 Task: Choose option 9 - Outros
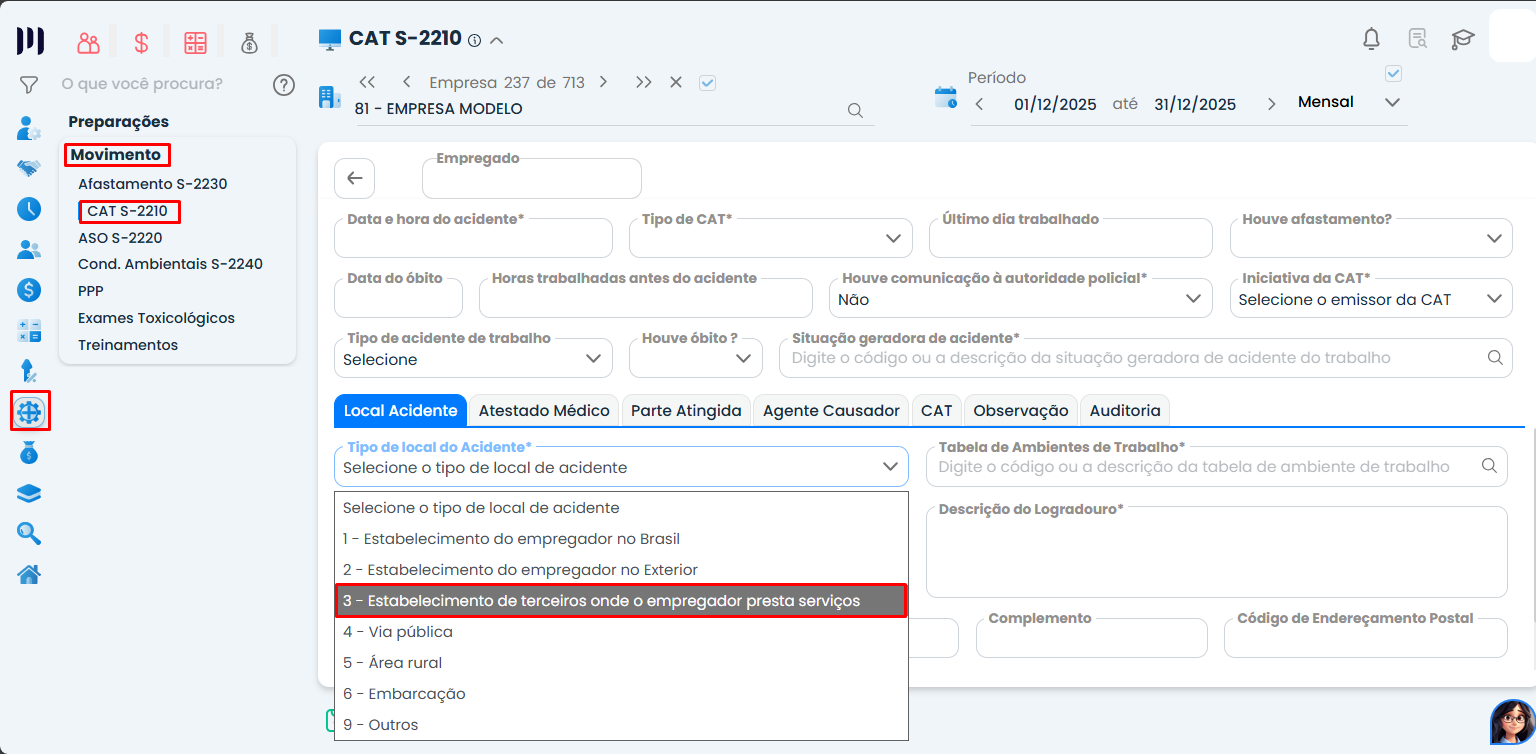(x=621, y=725)
